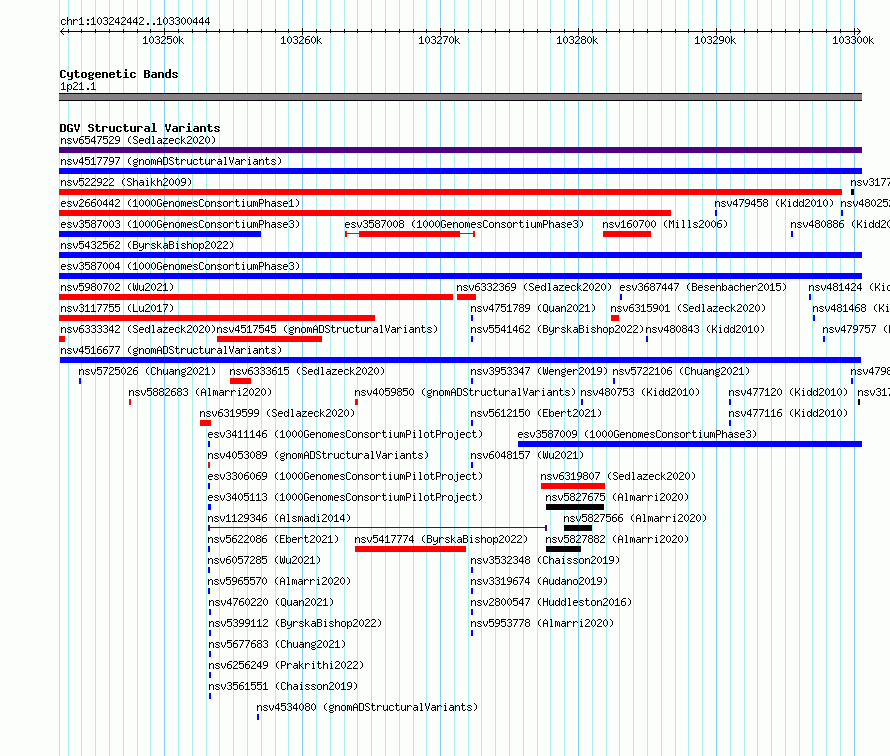Open nsv5725026 (Chuang2021) label

(x=147, y=371)
